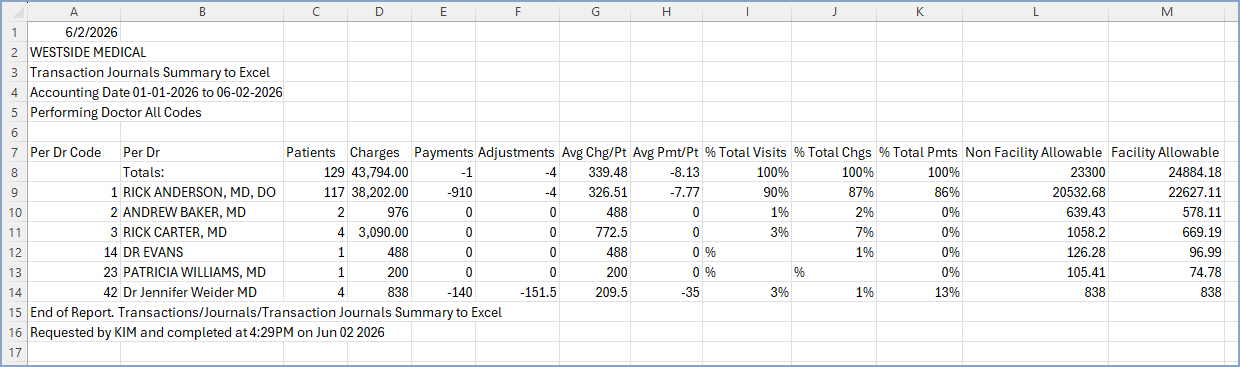Click Non Facility Allowable value 23300
The height and width of the screenshot is (367, 1240).
[1035, 172]
